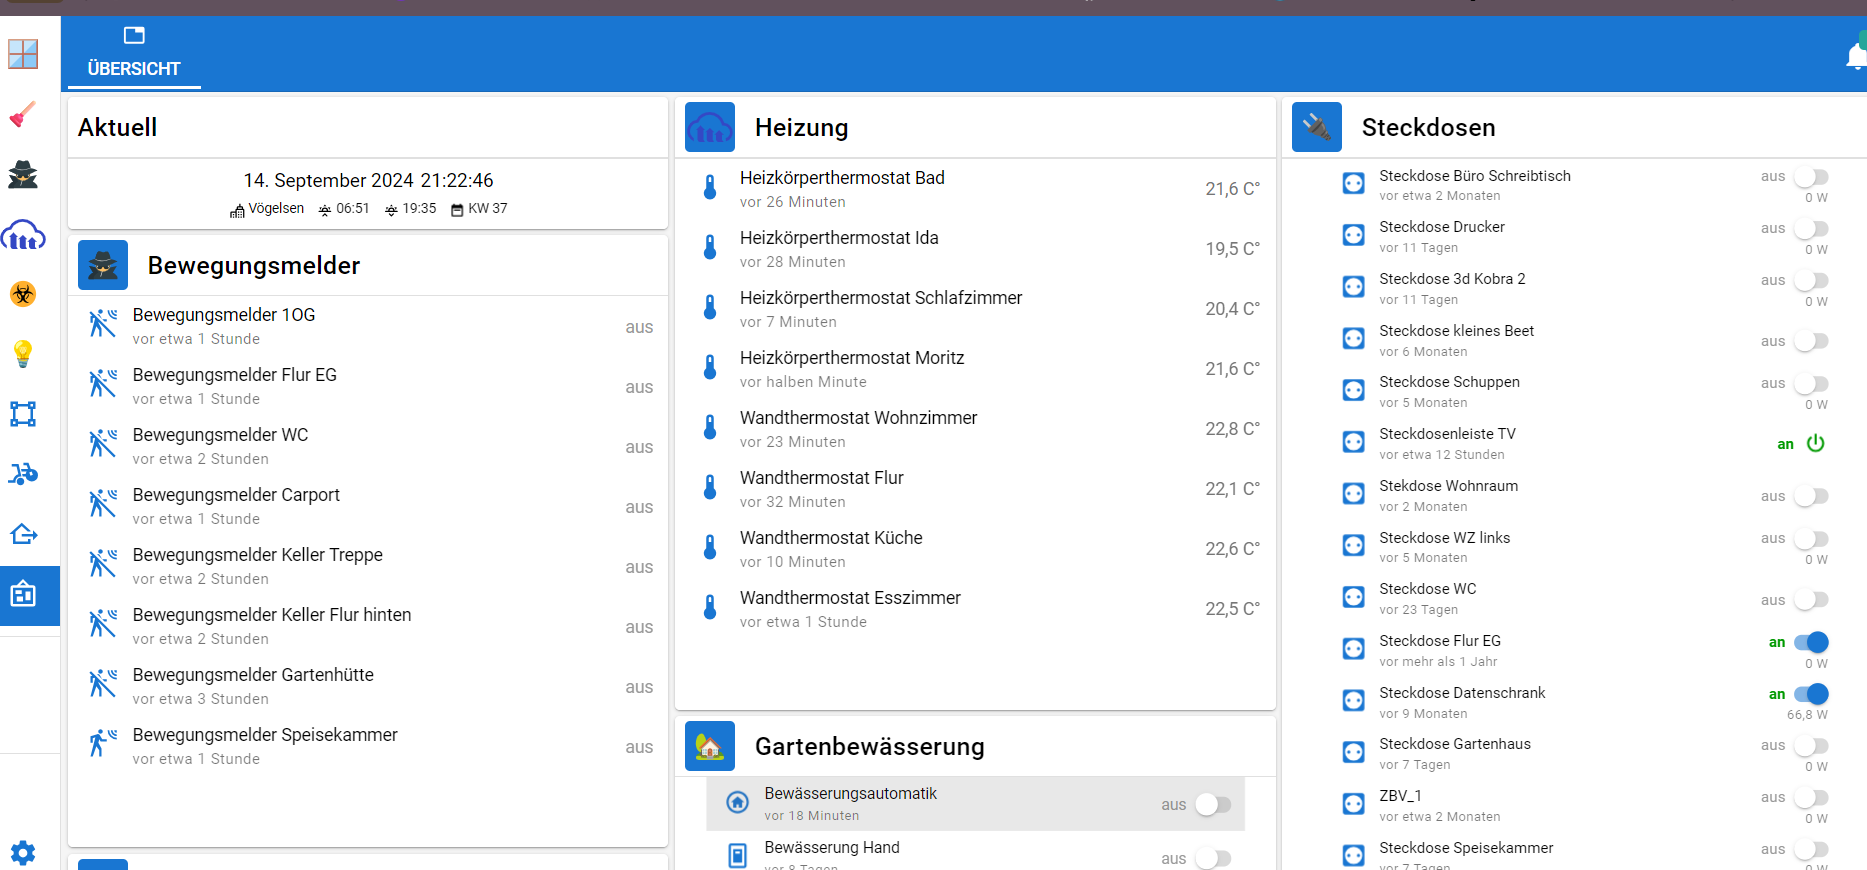1867x870 pixels.
Task: Click the Bewässerung Hand remote icon
Action: 737,856
